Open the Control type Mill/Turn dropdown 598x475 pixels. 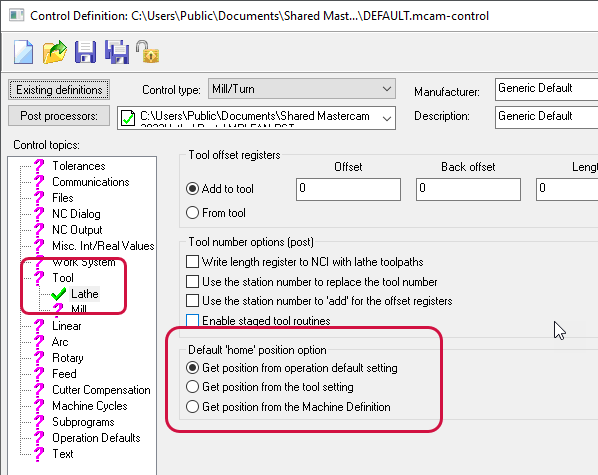[x=302, y=89]
